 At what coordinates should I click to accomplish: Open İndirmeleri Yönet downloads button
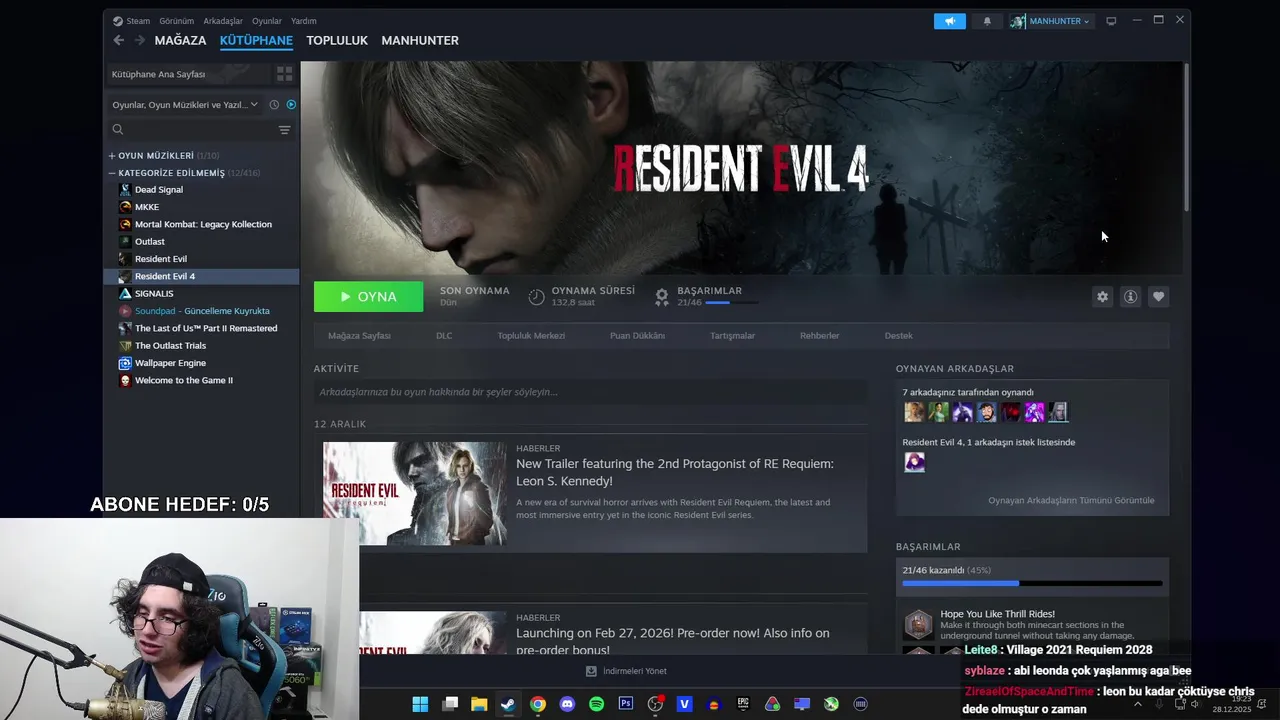click(626, 671)
